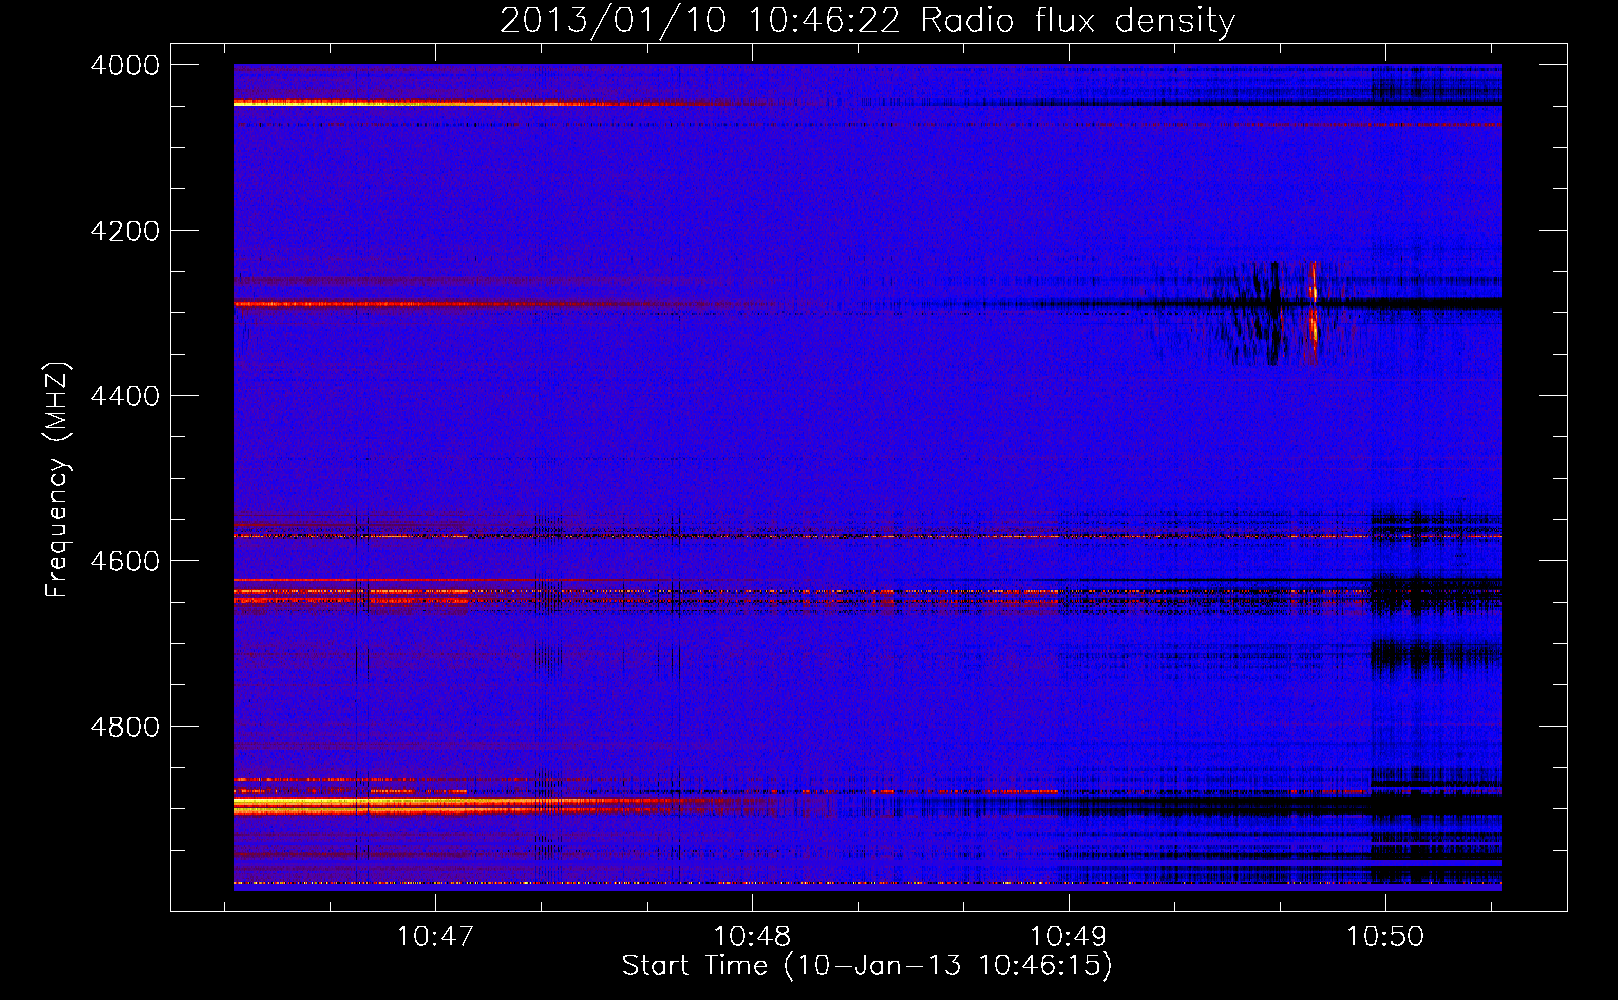Select the 4800 frequency axis label
This screenshot has height=1000, width=1618.
coord(125,726)
